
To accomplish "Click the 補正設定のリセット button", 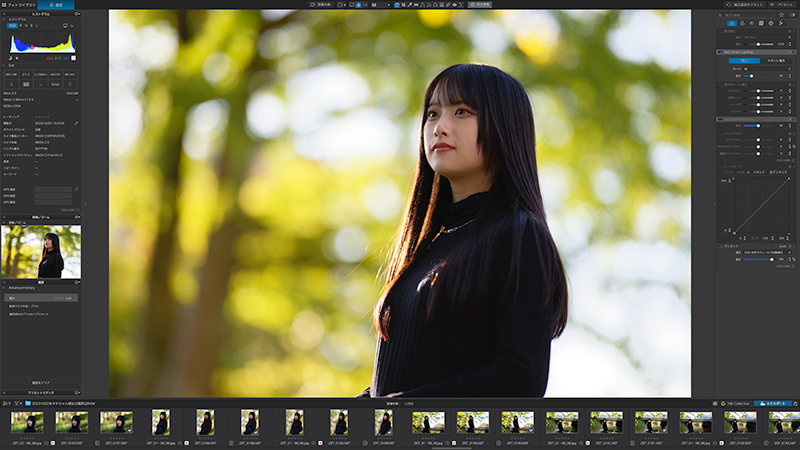I will pos(745,5).
